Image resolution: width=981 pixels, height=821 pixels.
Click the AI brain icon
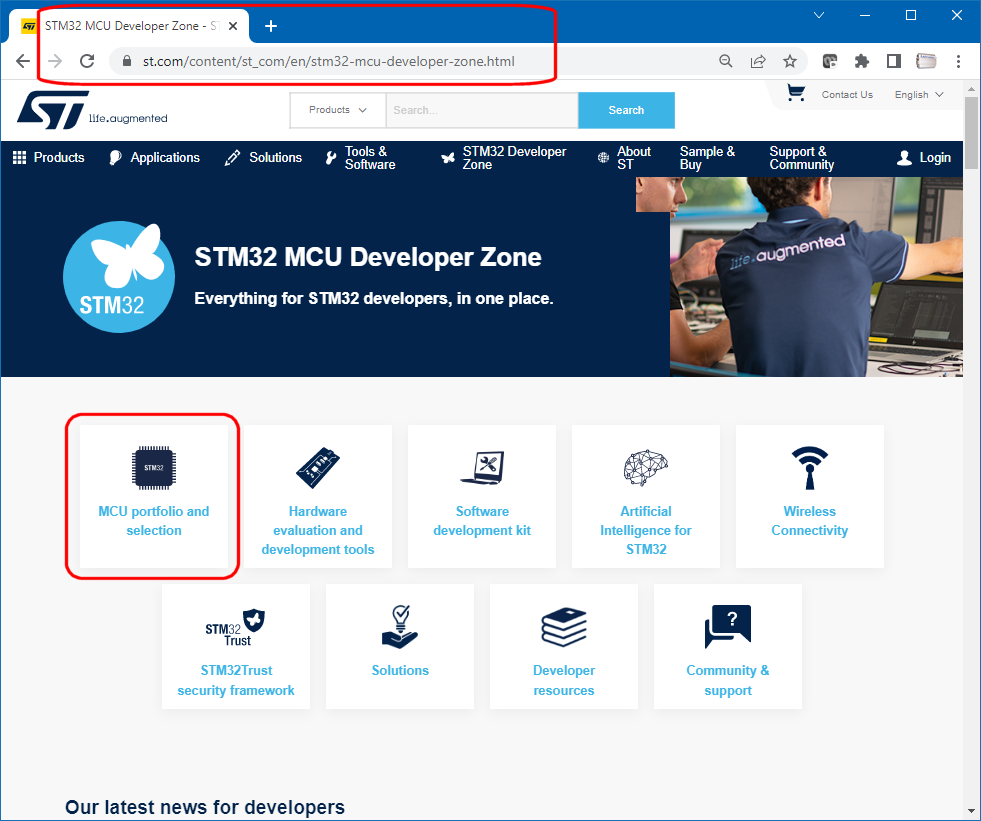coord(646,467)
